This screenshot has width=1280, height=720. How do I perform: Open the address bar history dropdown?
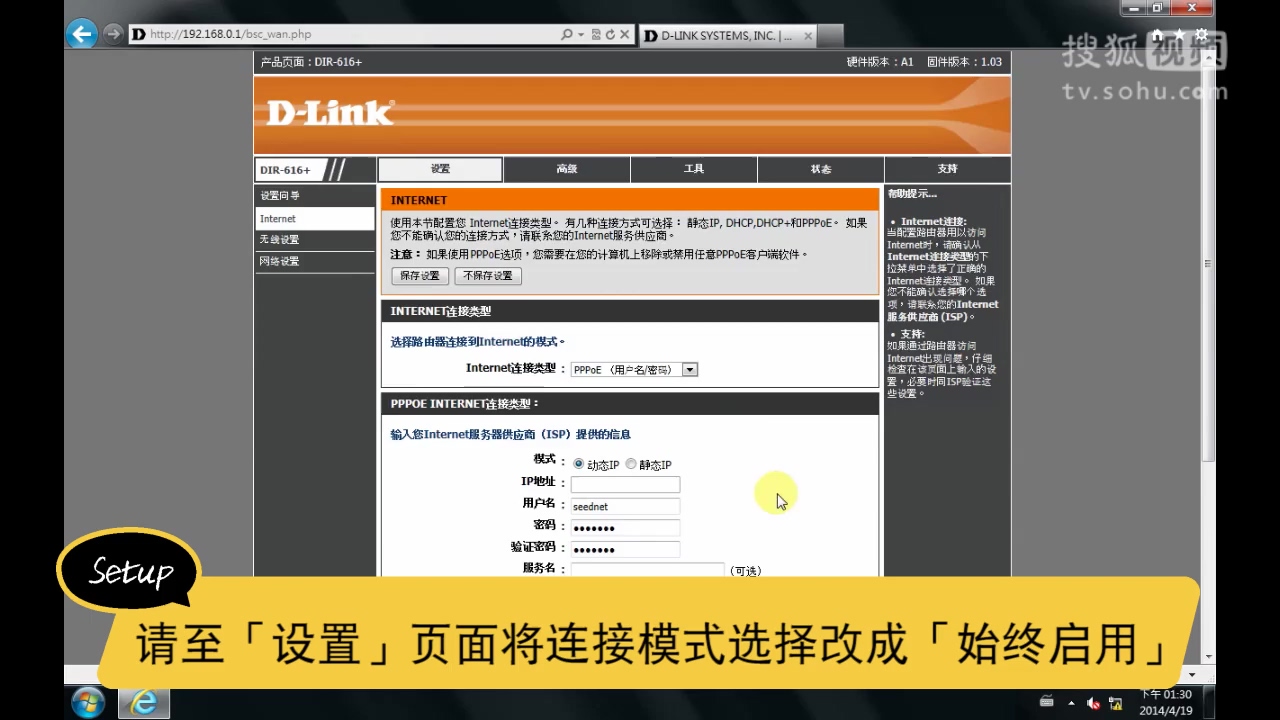coord(581,34)
